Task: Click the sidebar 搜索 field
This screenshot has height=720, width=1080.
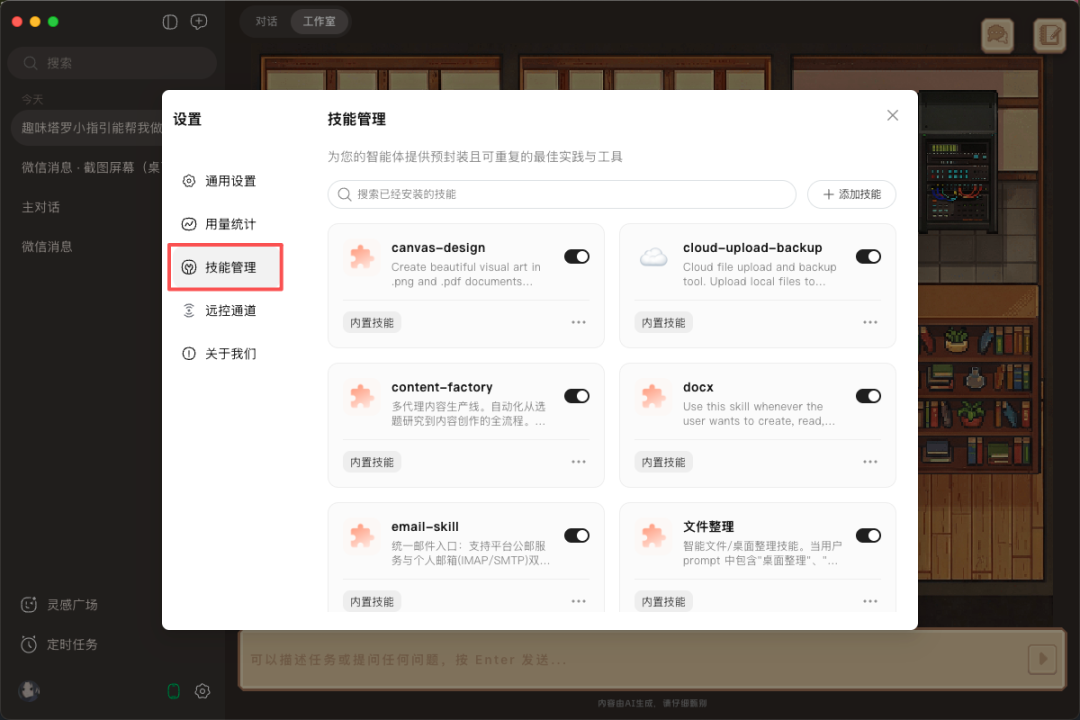Action: coord(112,63)
